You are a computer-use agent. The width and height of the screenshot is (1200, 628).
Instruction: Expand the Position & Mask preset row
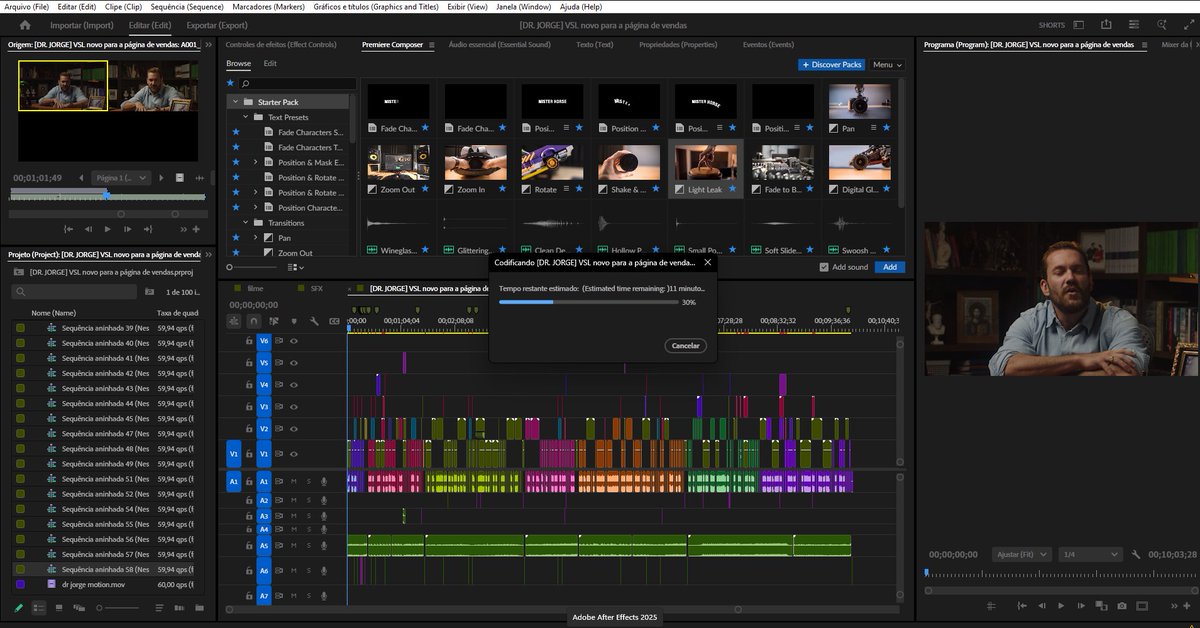[256, 162]
